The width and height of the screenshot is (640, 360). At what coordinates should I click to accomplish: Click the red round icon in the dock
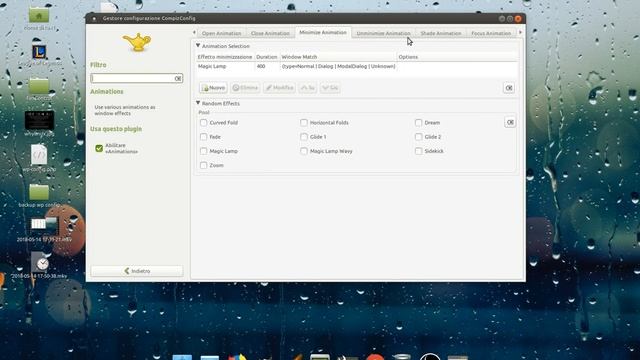click(x=375, y=357)
